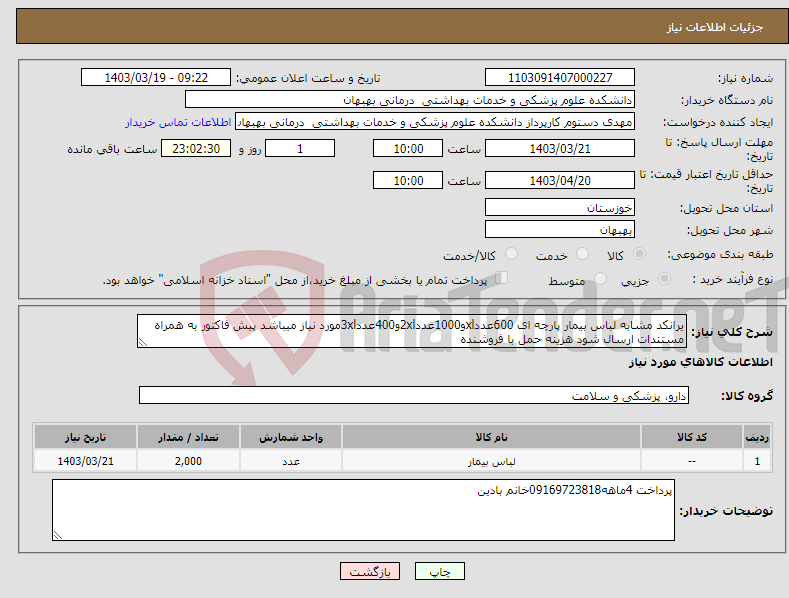Click the remaining days field showing 1
The width and height of the screenshot is (789, 598).
(x=300, y=148)
